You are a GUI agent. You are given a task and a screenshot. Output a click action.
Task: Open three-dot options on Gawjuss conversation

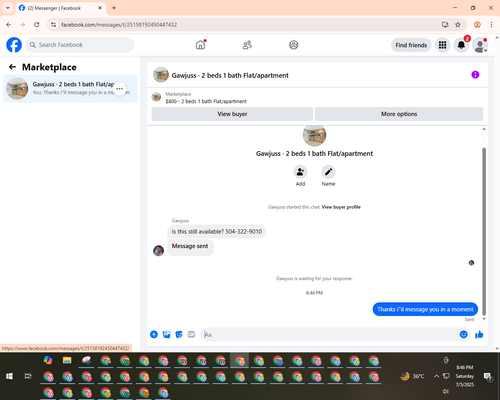pos(120,89)
